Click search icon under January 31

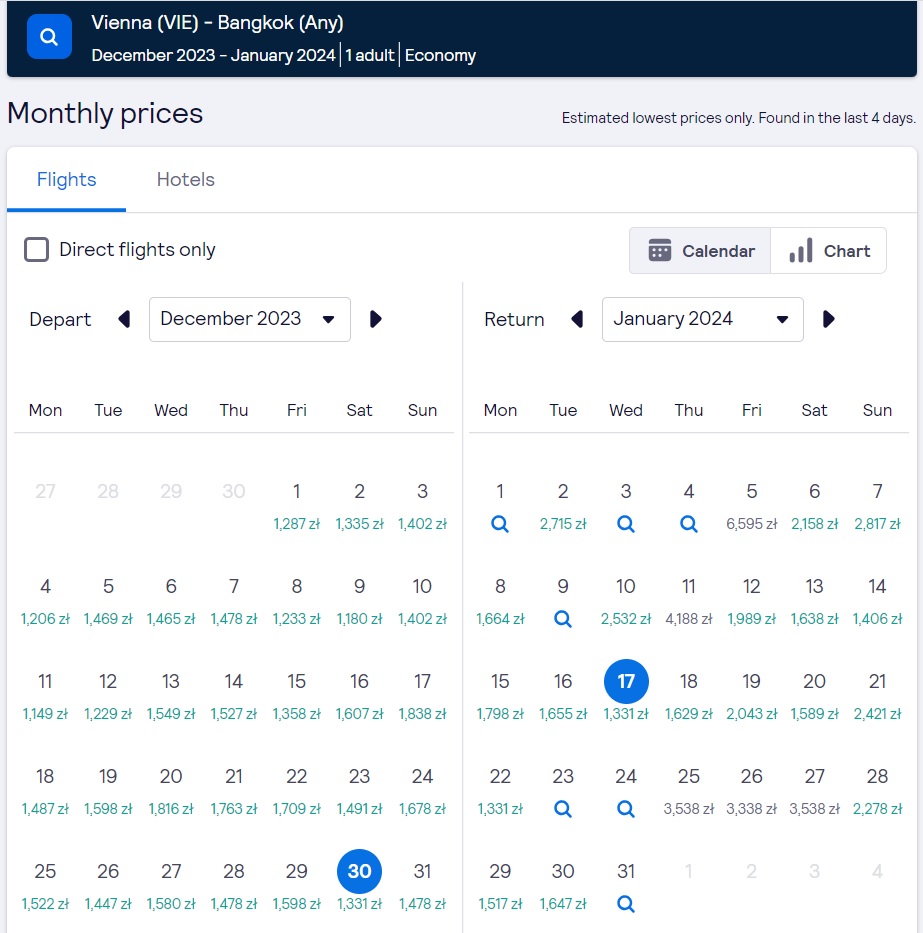click(625, 904)
